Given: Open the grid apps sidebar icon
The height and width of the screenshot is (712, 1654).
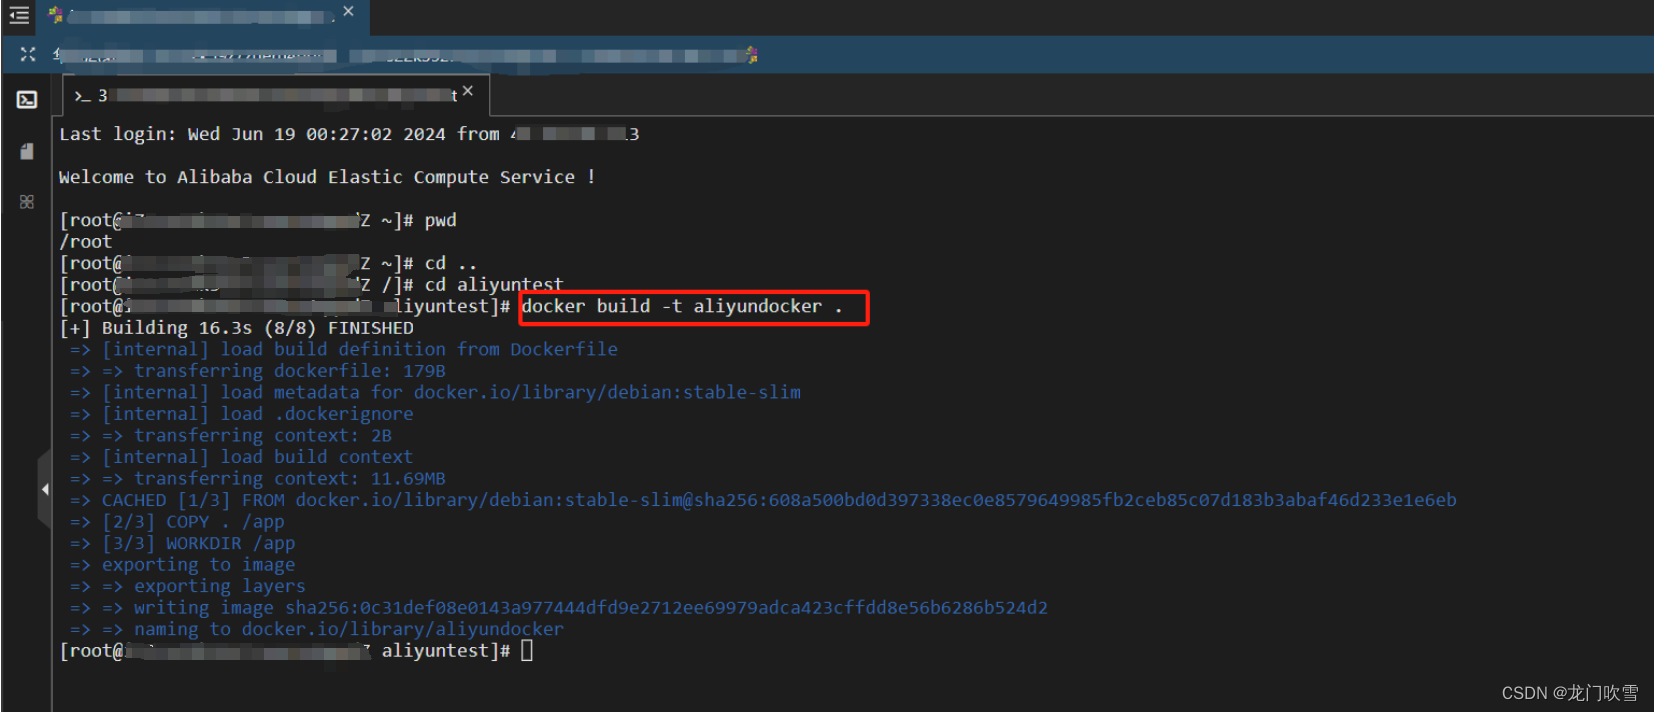Looking at the screenshot, I should [27, 202].
